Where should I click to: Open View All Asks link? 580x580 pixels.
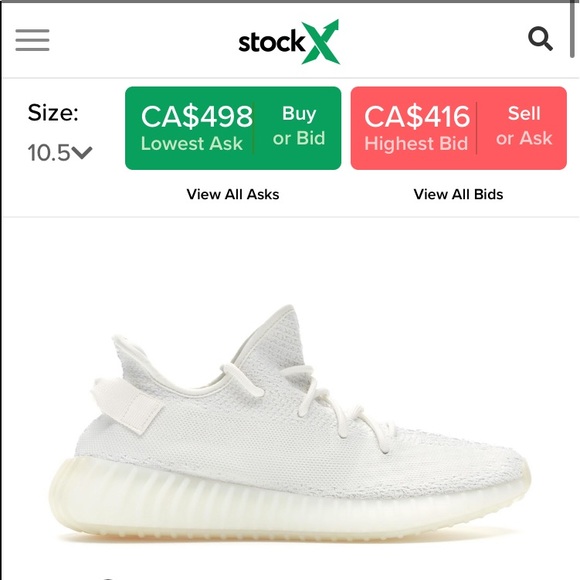tap(233, 194)
